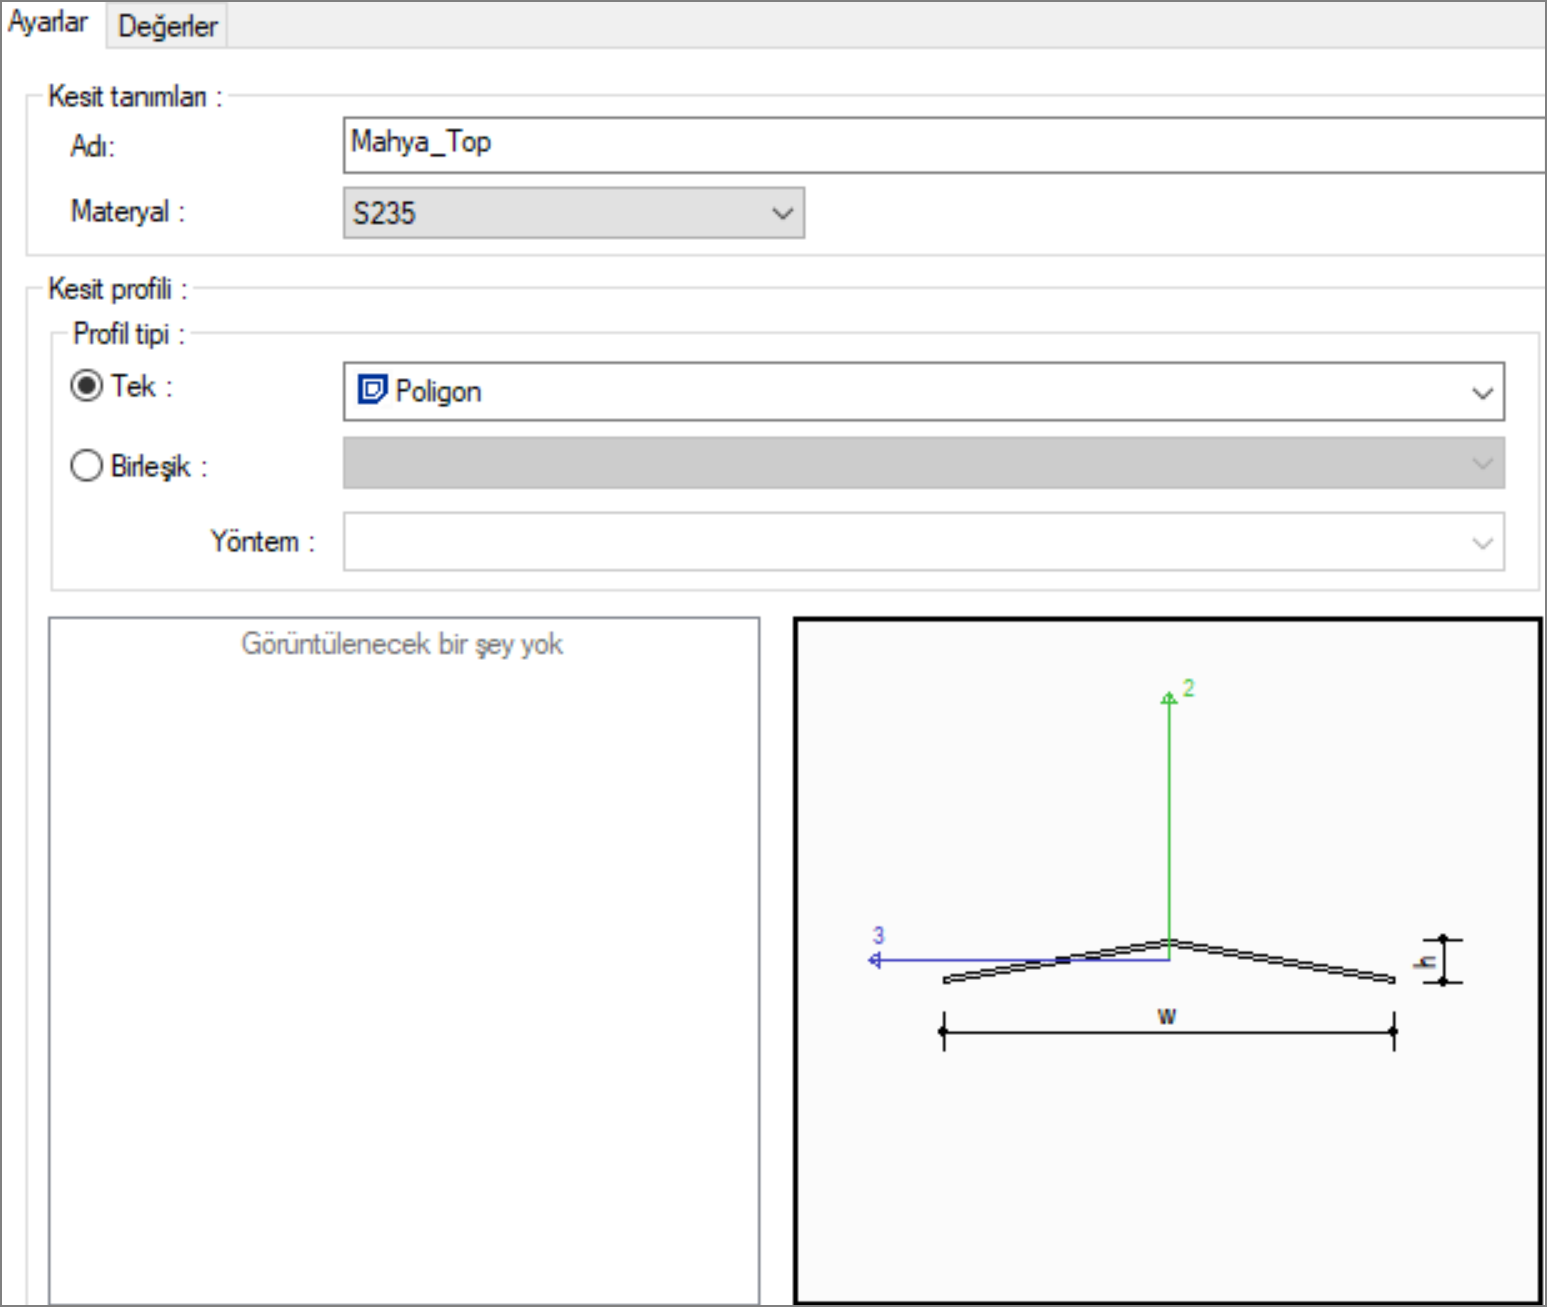The height and width of the screenshot is (1307, 1547).
Task: Switch to the Ayarlar tab
Action: point(48,22)
